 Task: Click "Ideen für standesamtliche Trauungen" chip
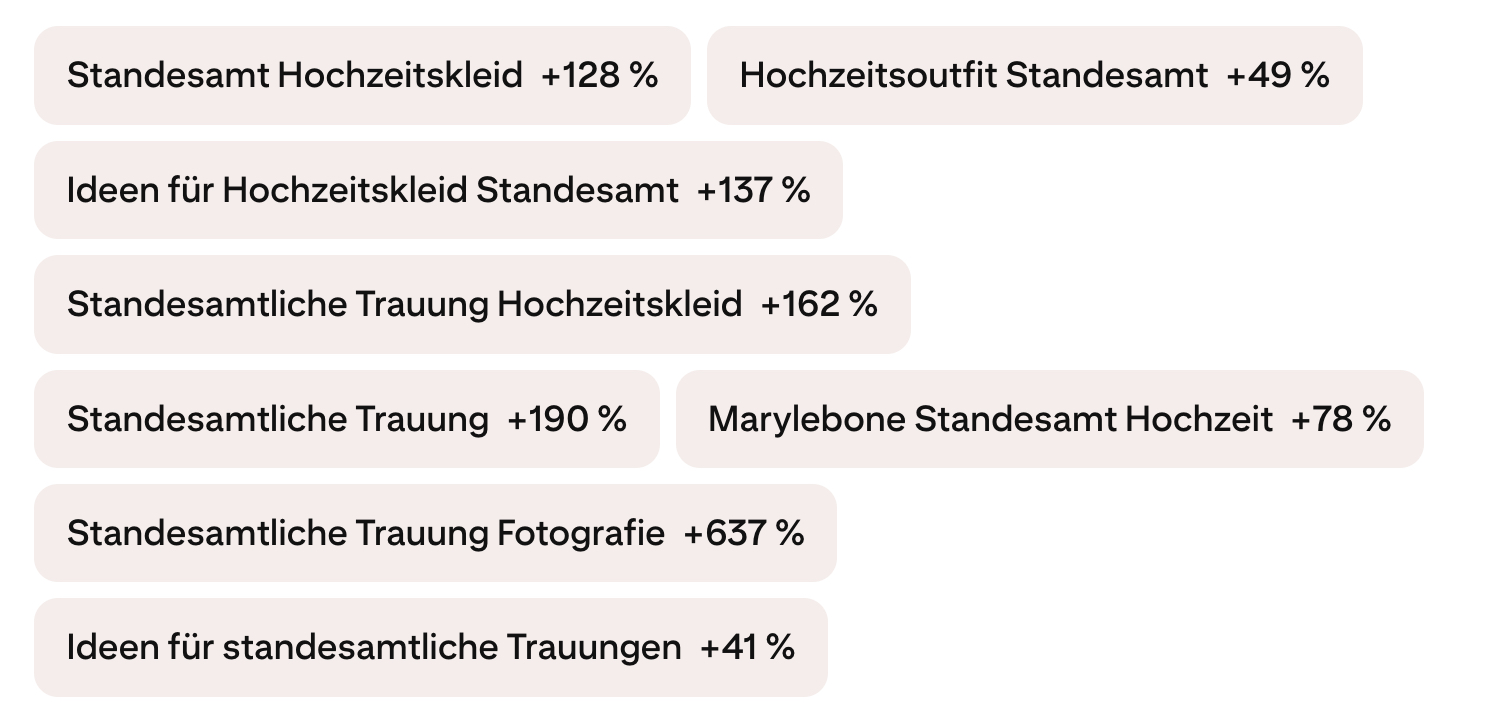431,647
